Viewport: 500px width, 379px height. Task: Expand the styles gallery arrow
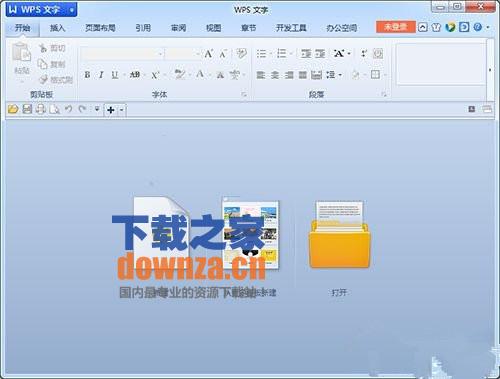point(490,70)
